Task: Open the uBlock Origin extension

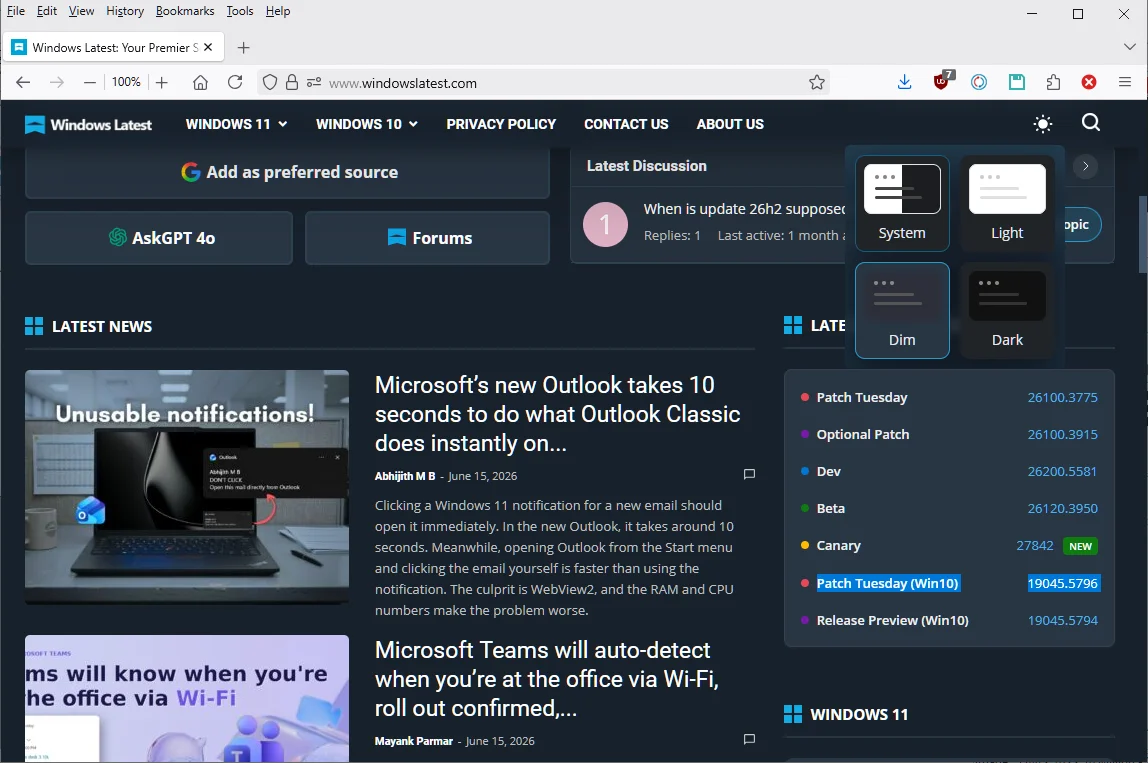Action: pos(943,81)
